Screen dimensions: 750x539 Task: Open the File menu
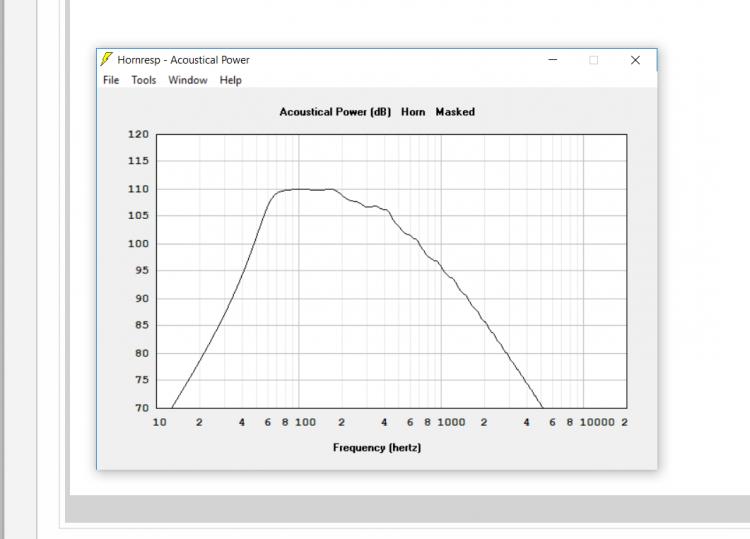coord(111,80)
